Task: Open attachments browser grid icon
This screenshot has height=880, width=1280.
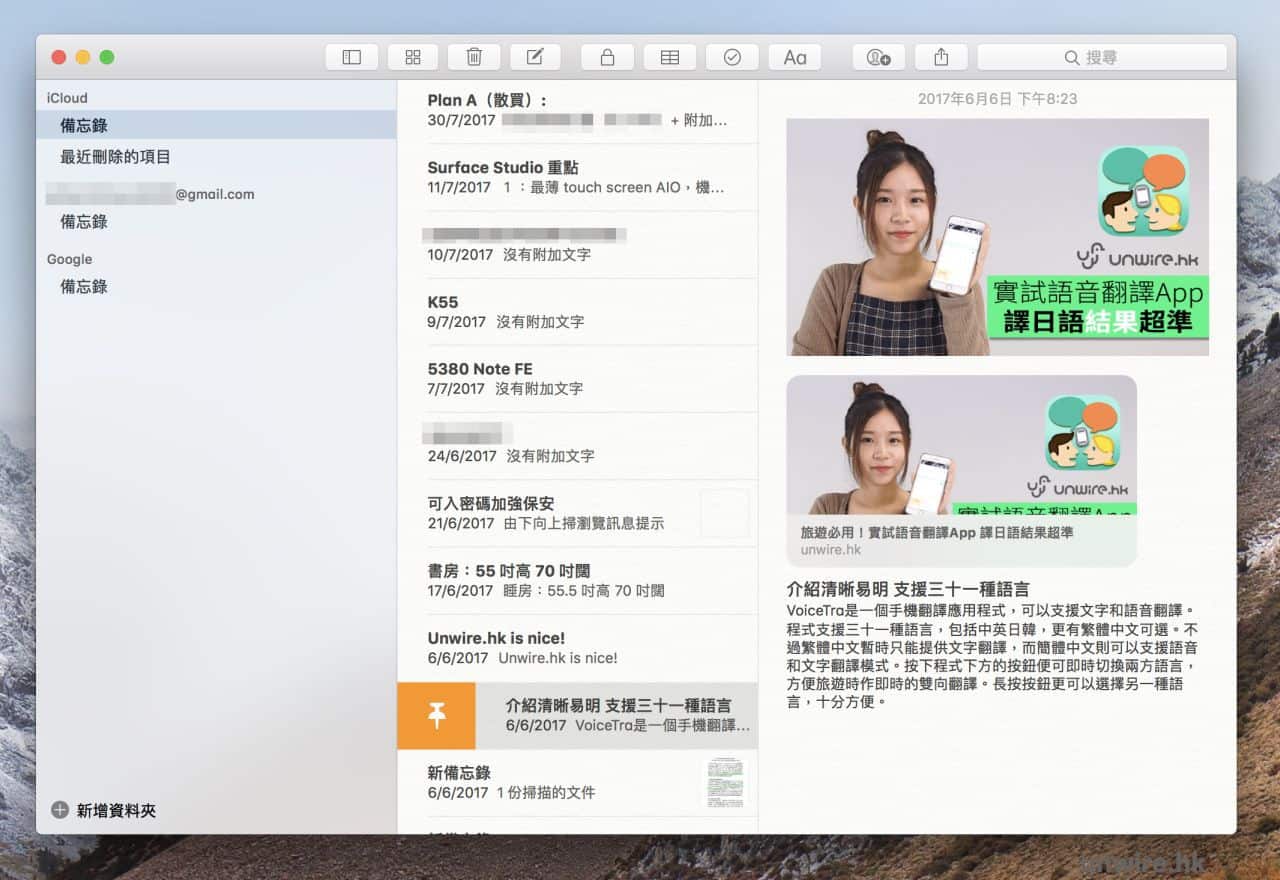Action: point(413,58)
